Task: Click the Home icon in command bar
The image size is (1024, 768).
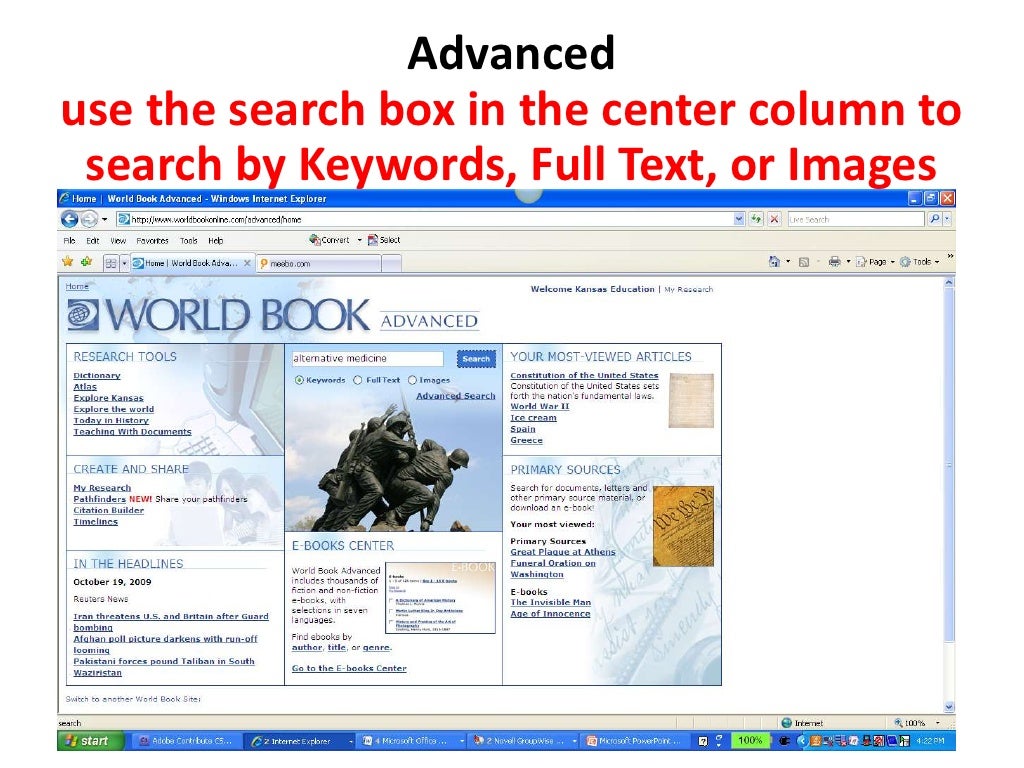Action: coord(775,262)
